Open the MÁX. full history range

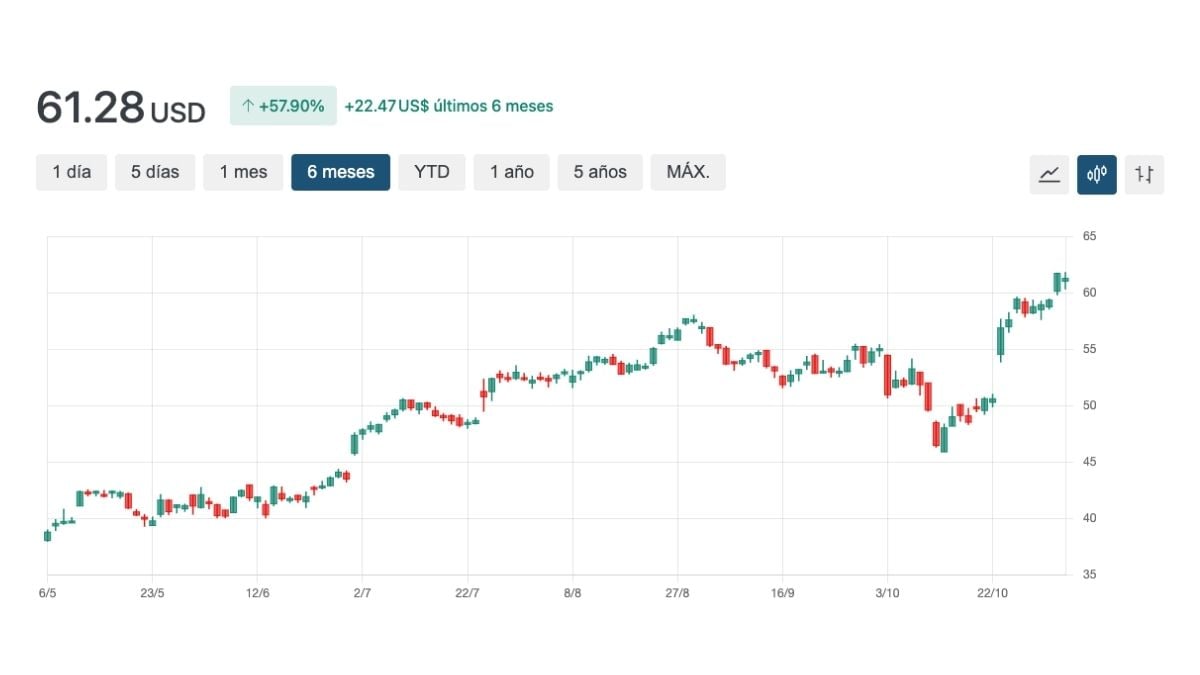tap(688, 172)
